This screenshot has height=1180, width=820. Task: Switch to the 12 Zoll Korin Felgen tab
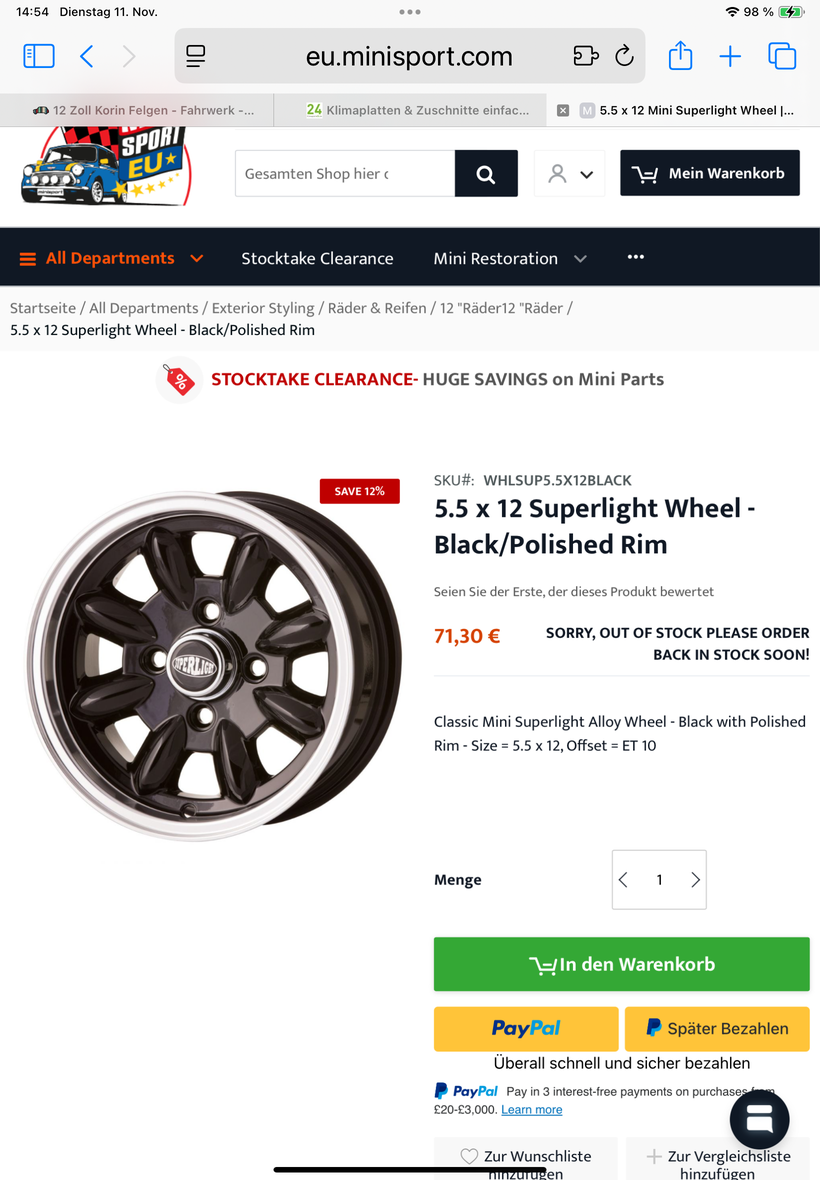click(143, 111)
